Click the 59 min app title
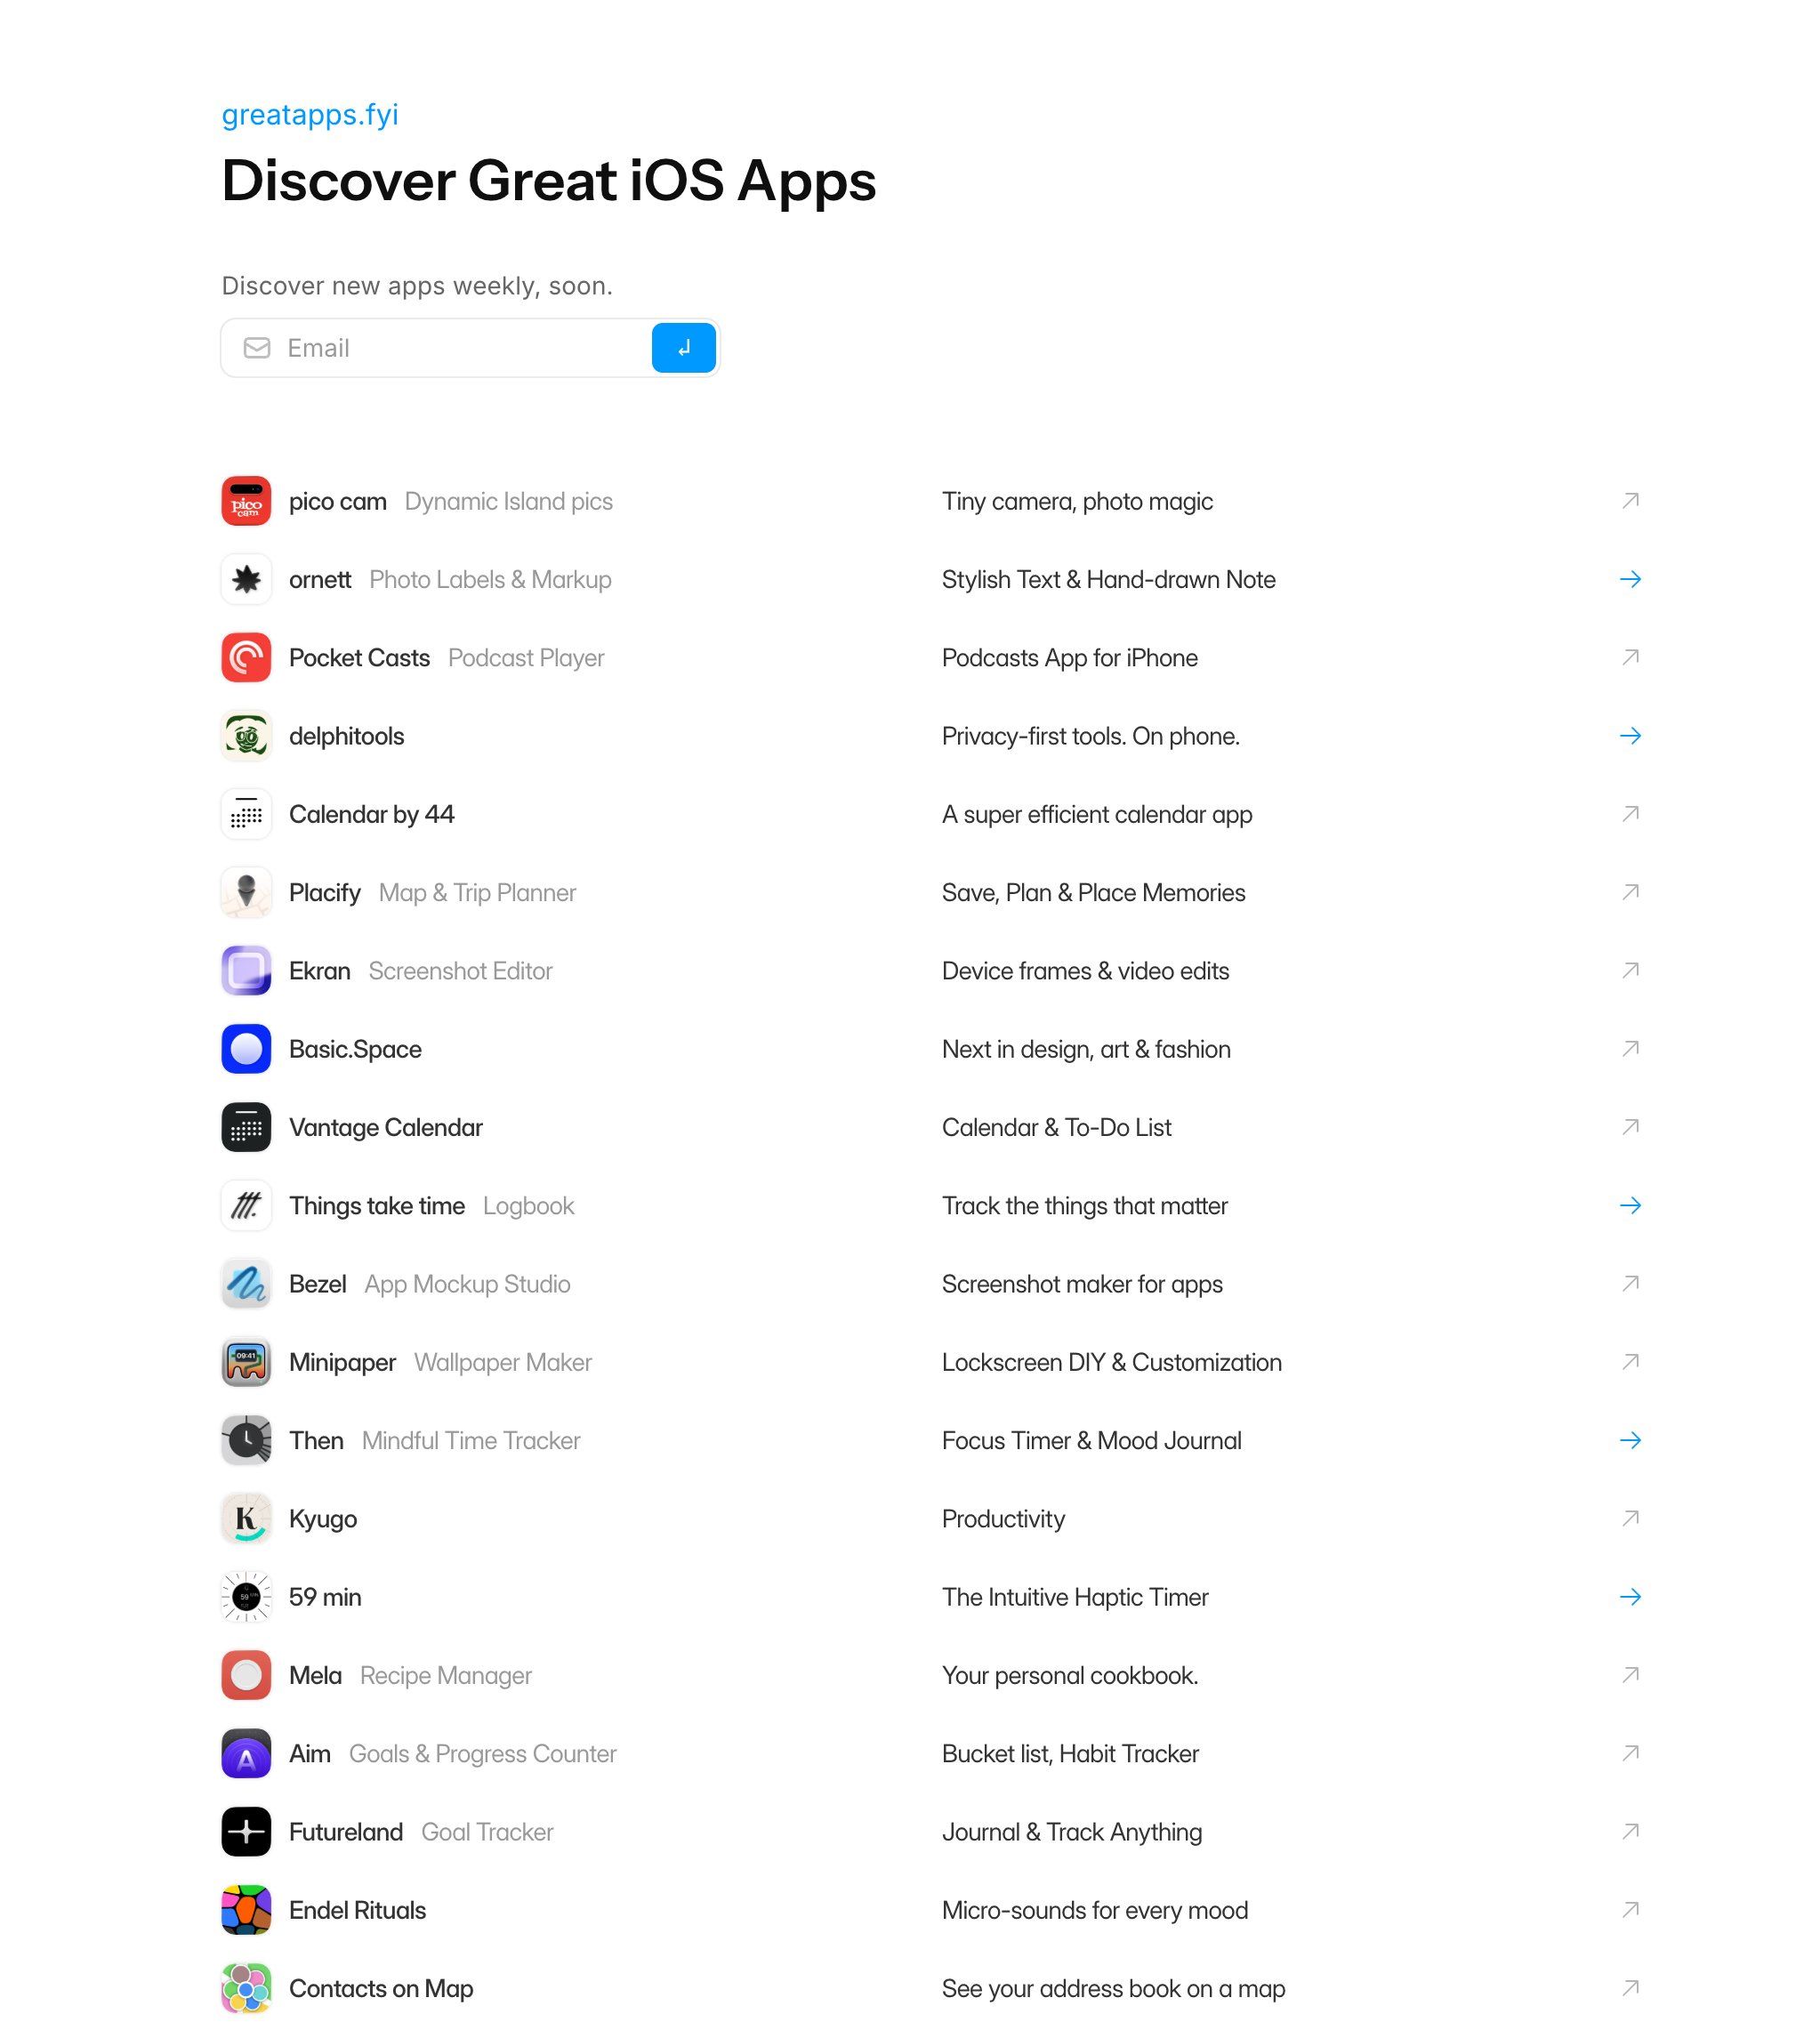Screen dimensions: 1820x2030 [x=325, y=1597]
